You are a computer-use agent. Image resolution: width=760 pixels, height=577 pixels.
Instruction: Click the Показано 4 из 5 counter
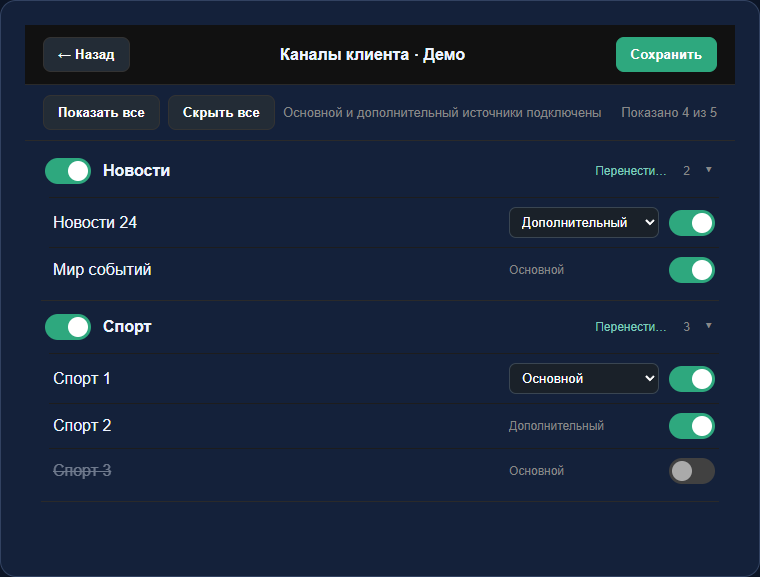tap(669, 112)
